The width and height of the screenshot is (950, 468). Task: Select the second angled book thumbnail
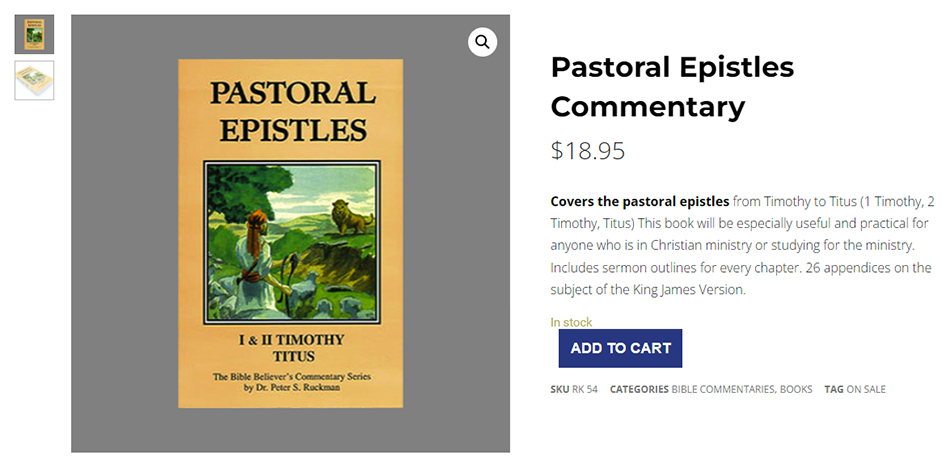34,81
